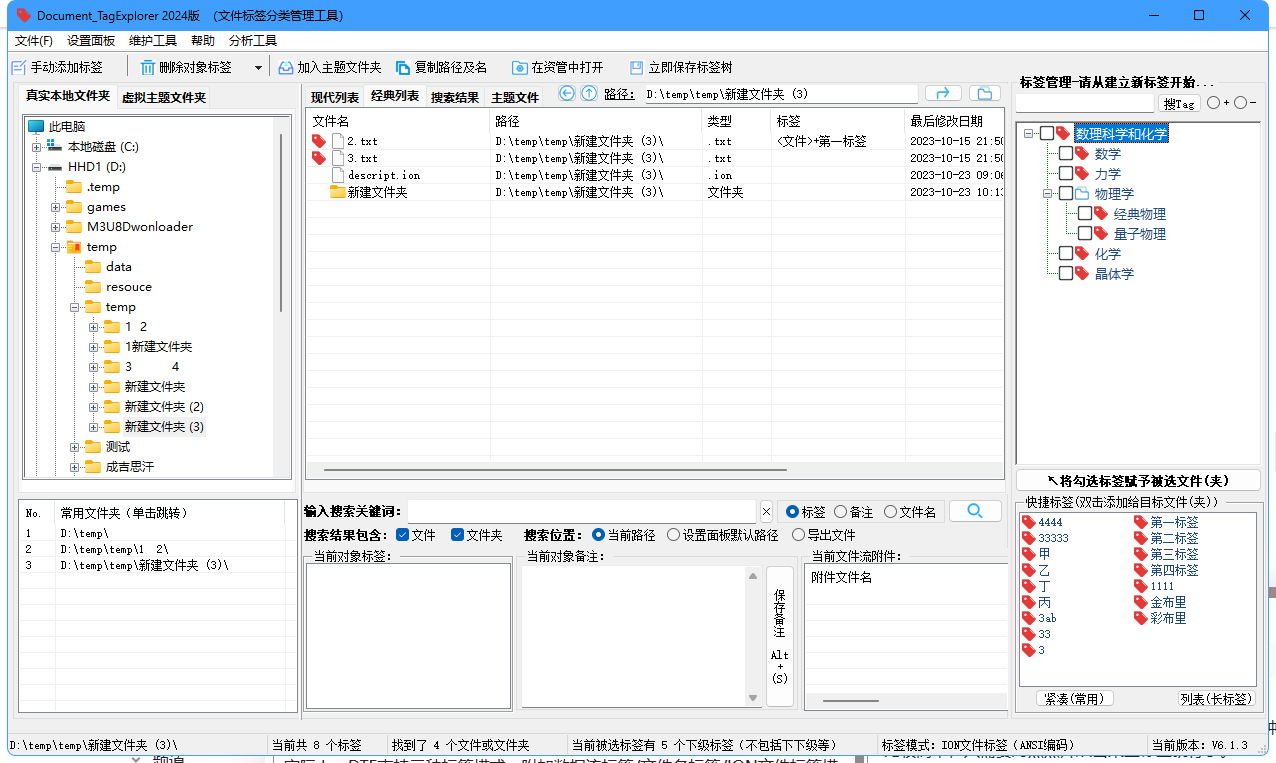Switch to the 现代列表 tab
Image resolution: width=1276 pixels, height=763 pixels.
point(335,97)
